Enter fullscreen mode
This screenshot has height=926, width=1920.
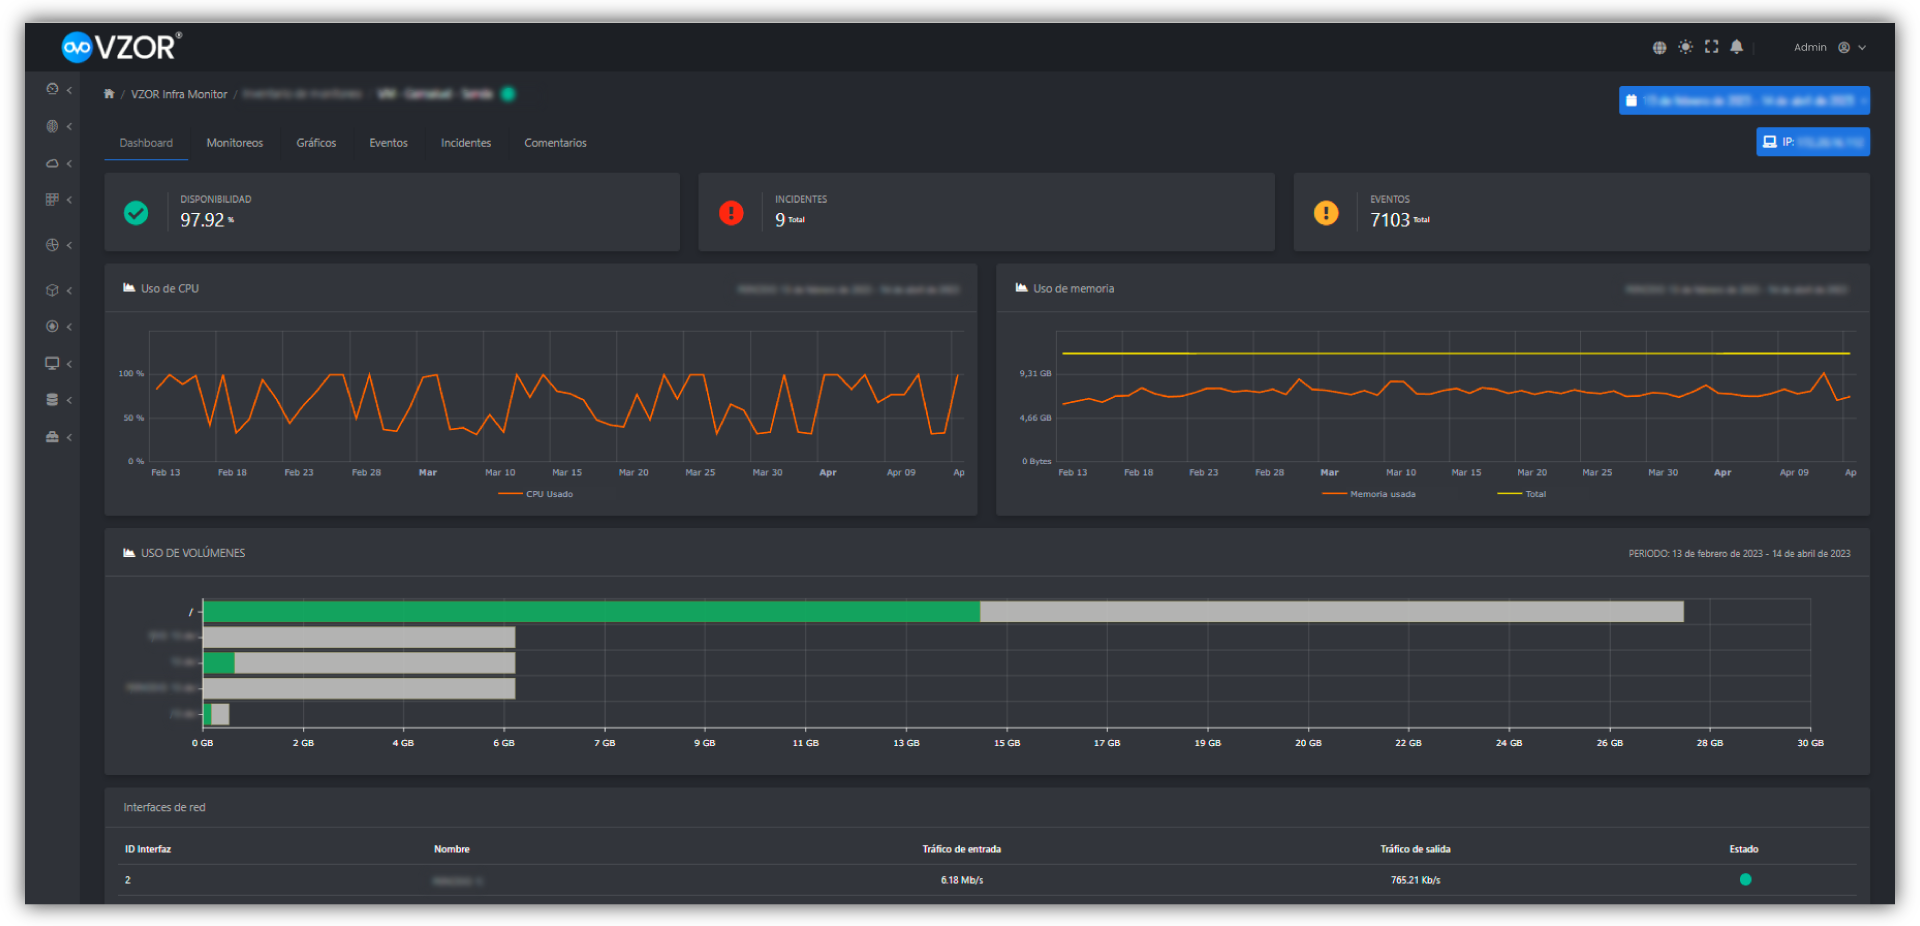(x=1711, y=47)
